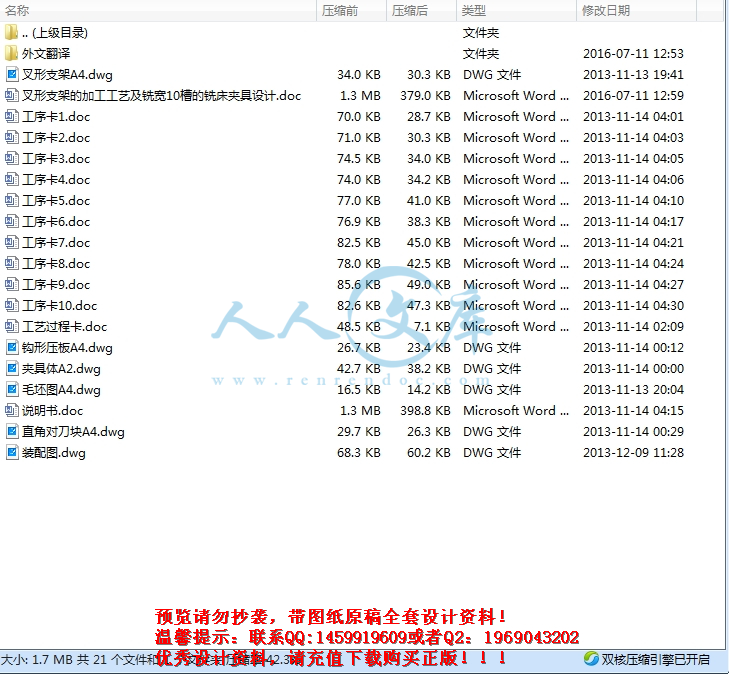The height and width of the screenshot is (674, 729).
Task: Click the 外文翻译 folder icon
Action: coord(11,53)
